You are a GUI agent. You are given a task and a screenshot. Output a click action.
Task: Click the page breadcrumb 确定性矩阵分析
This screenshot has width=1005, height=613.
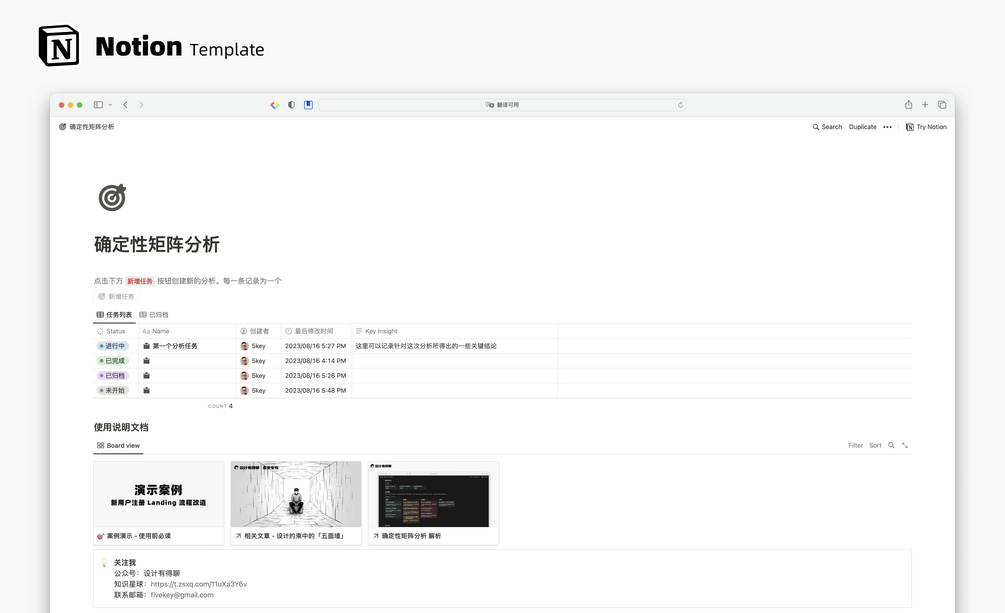point(87,127)
